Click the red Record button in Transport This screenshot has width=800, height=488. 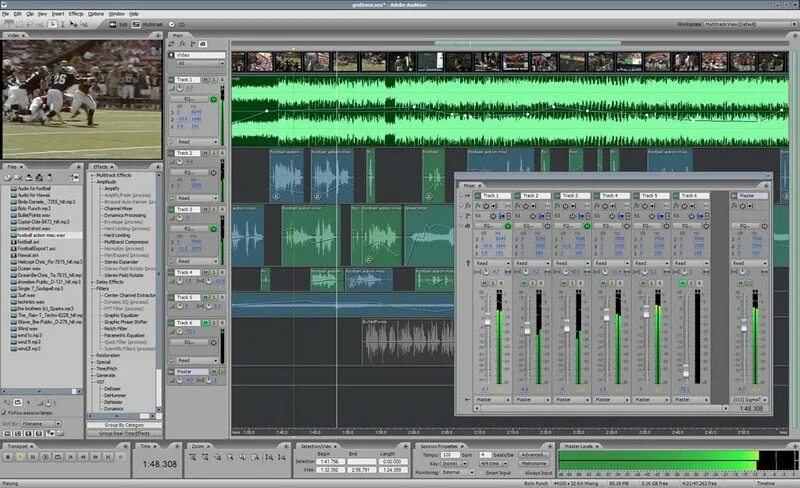(120, 457)
